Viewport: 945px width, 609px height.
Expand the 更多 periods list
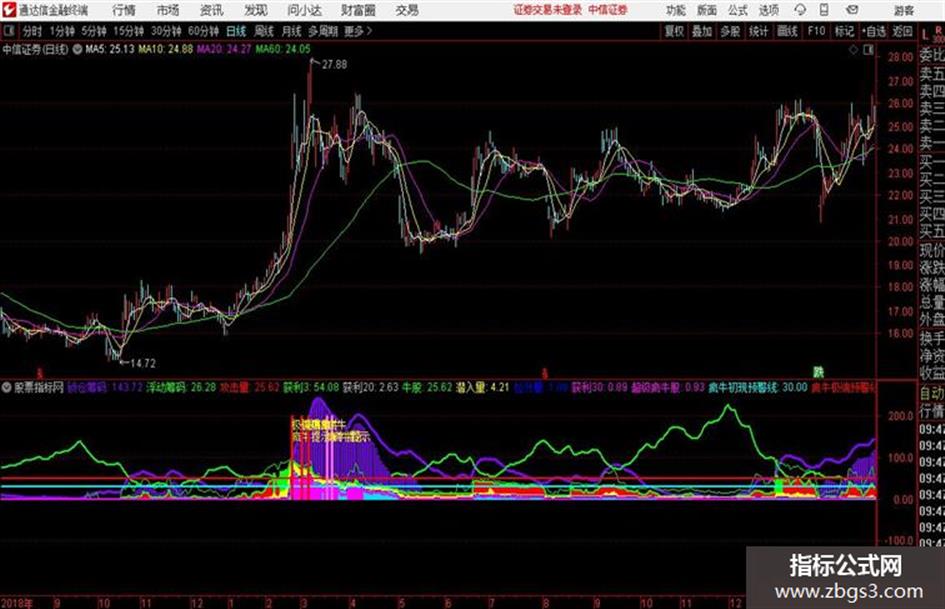point(358,31)
